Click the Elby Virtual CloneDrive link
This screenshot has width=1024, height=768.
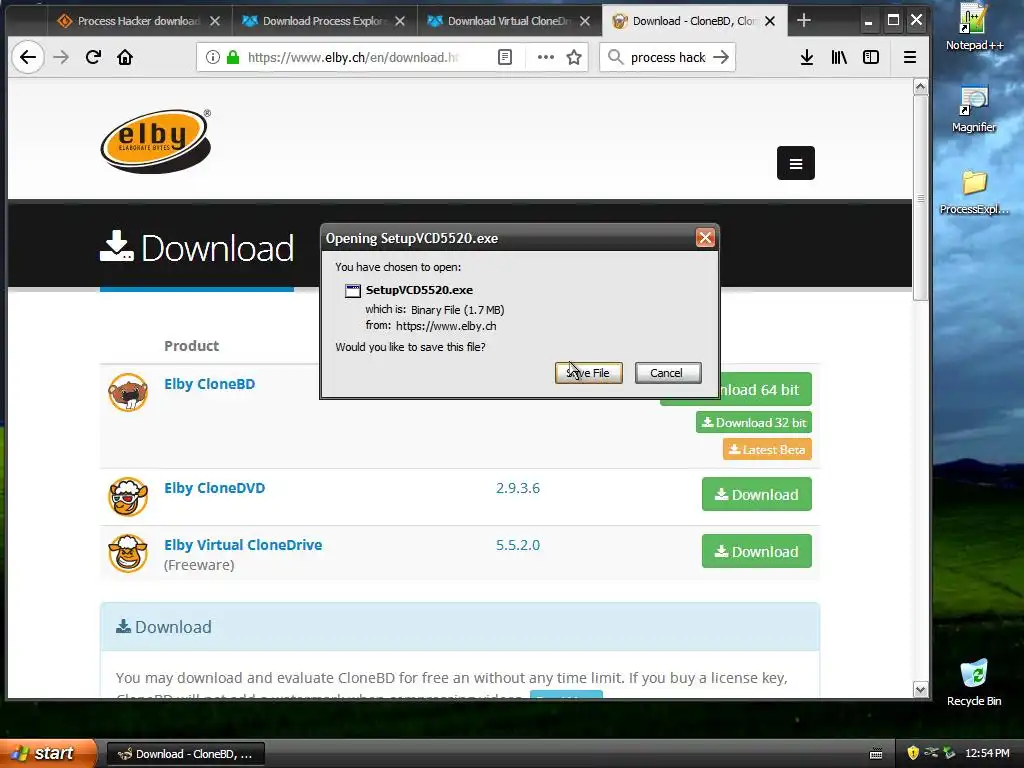tap(243, 545)
